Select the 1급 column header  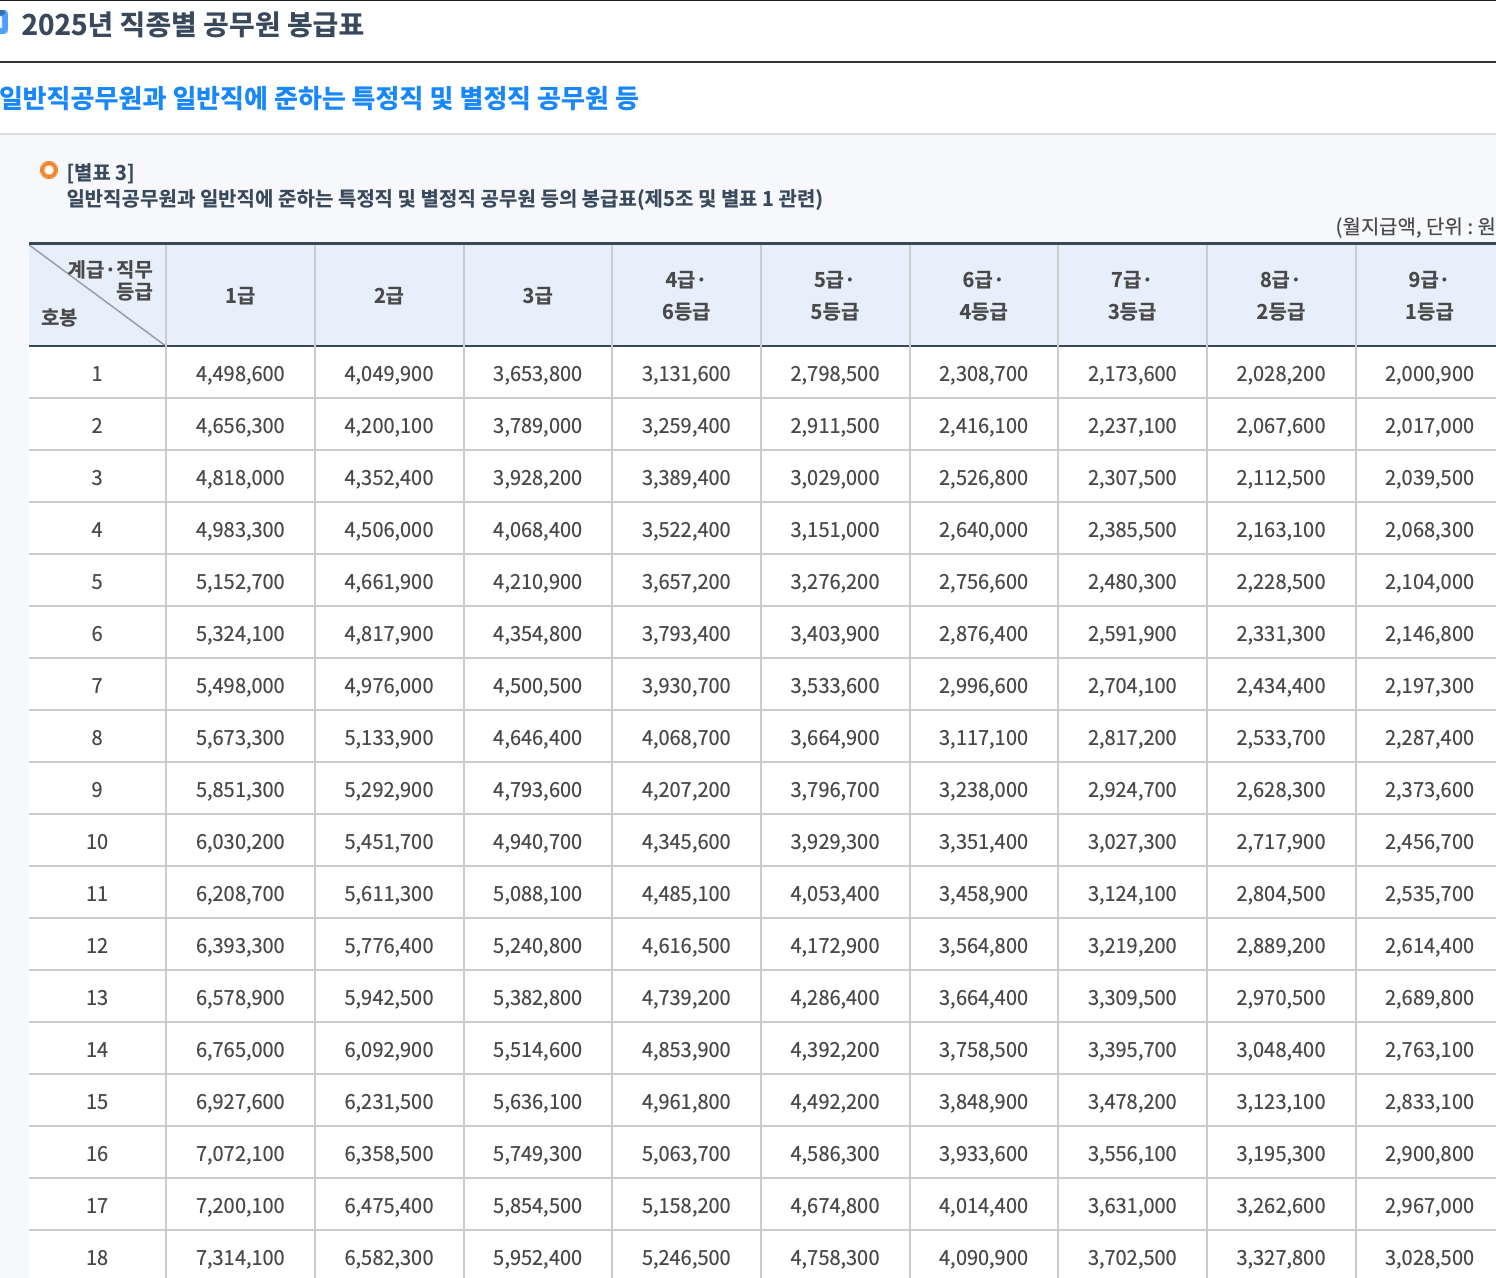[x=240, y=295]
